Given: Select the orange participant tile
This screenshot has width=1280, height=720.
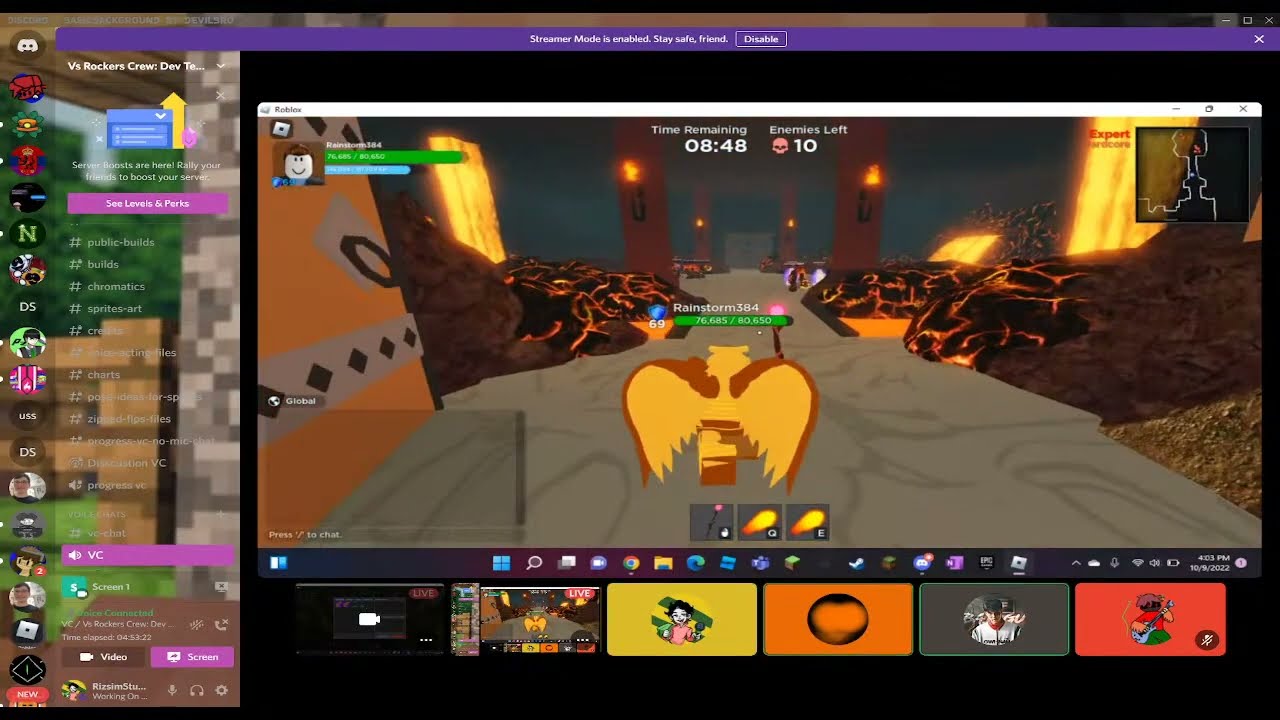Looking at the screenshot, I should click(x=838, y=620).
